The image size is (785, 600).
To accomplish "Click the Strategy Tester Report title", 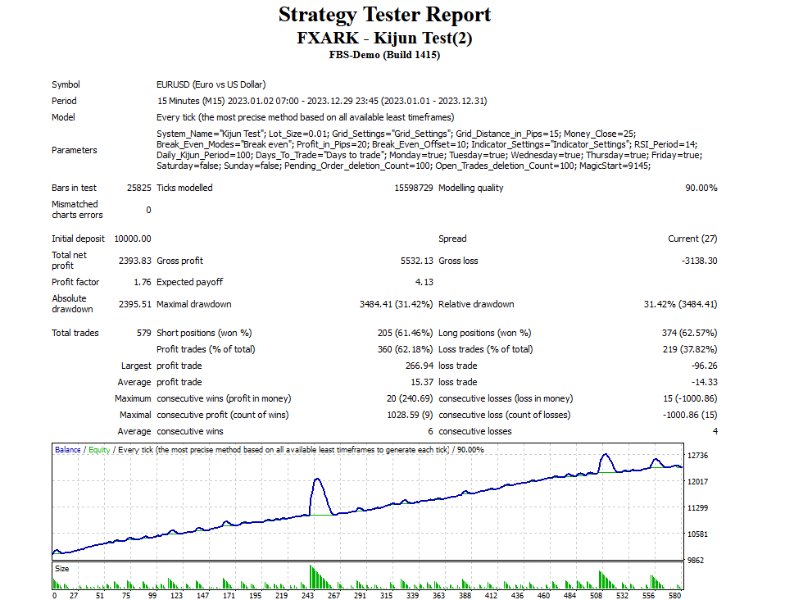I will click(x=384, y=15).
